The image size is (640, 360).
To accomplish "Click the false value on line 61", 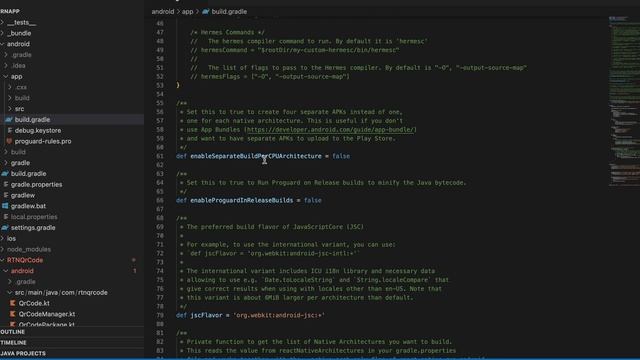I will (x=341, y=156).
